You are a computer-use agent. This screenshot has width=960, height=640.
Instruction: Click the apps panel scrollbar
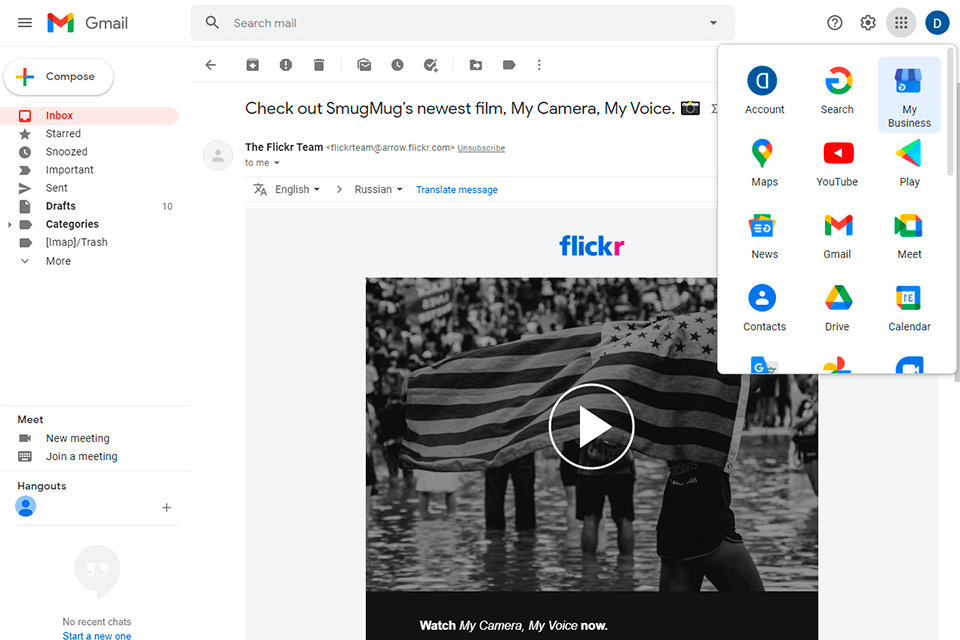[x=950, y=110]
